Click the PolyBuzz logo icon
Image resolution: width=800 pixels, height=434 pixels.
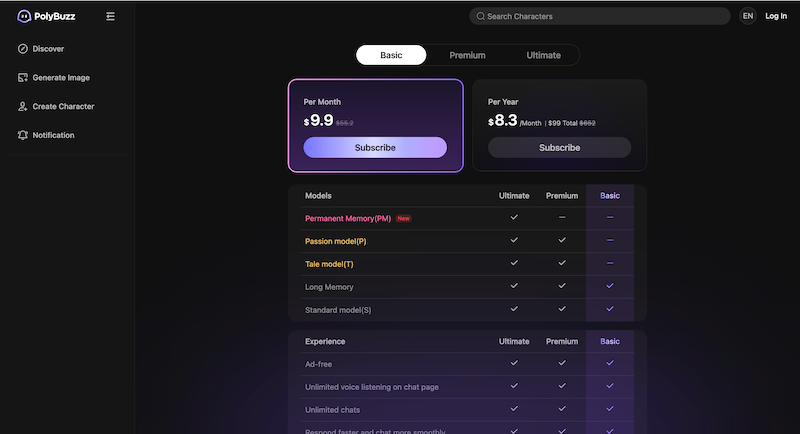coord(24,16)
